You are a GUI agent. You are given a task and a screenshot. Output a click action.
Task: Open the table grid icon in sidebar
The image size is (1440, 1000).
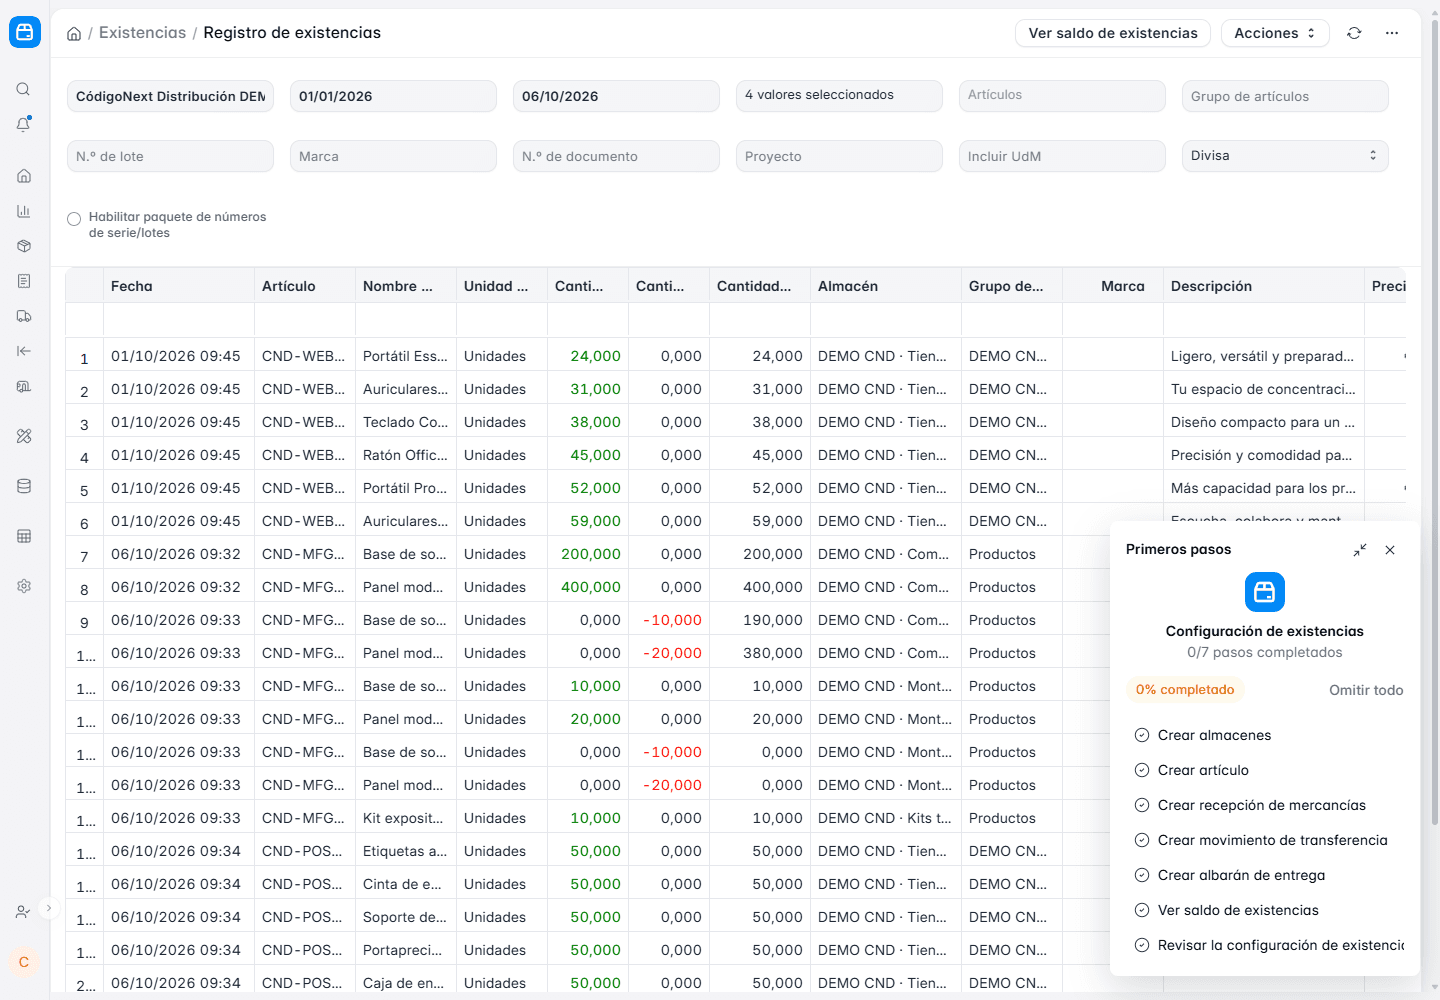point(24,536)
